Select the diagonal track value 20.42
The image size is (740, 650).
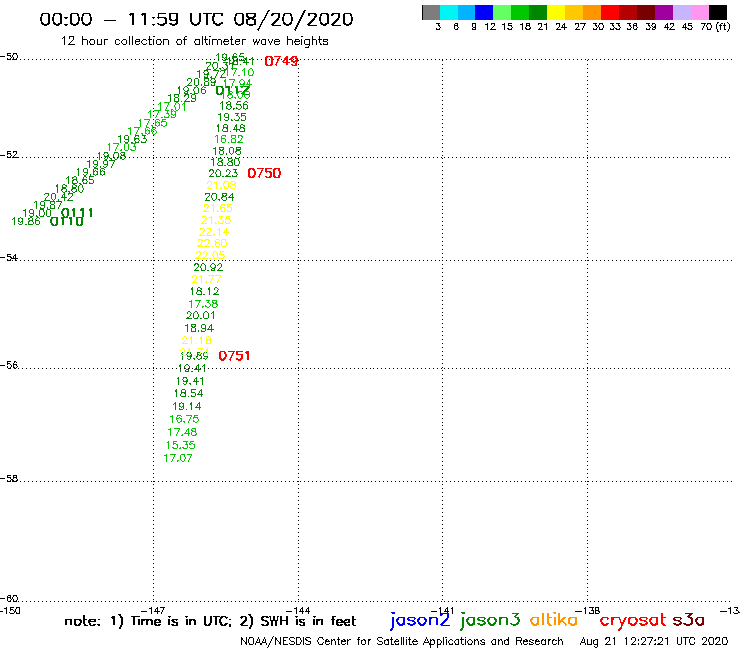(59, 197)
